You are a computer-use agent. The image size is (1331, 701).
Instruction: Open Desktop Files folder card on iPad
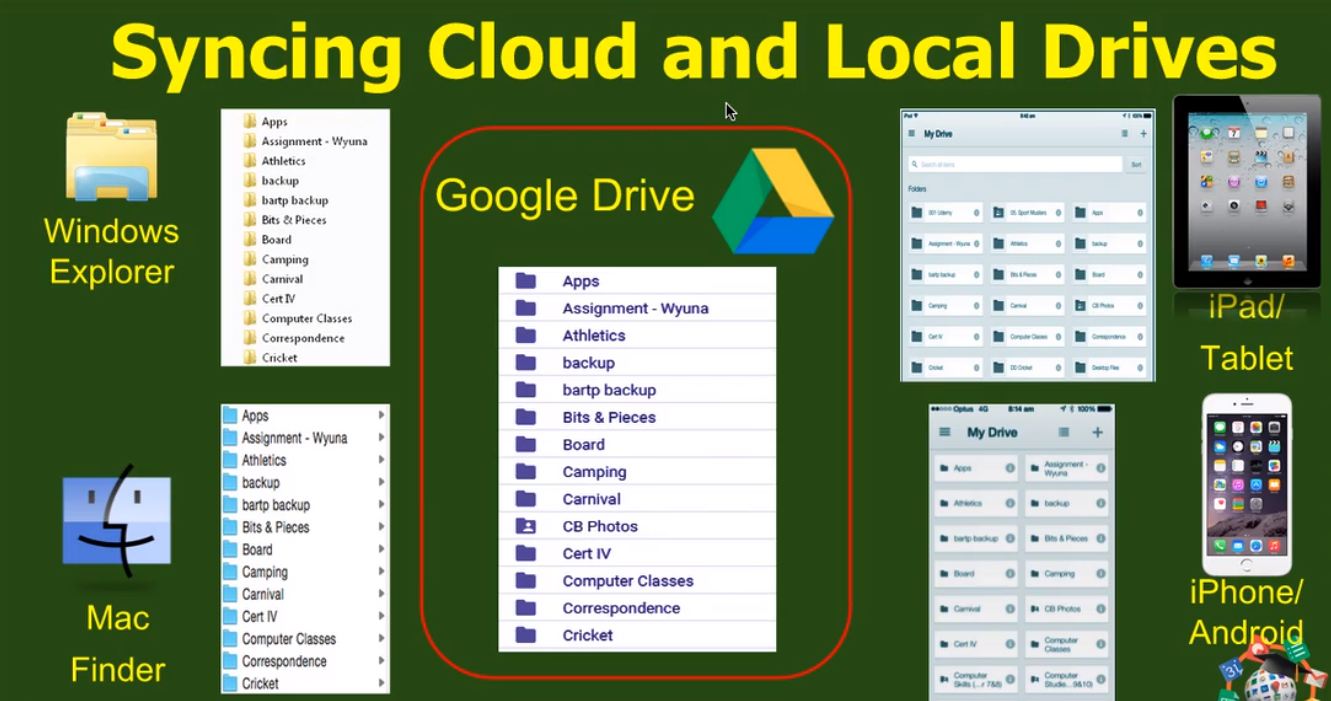pos(1109,368)
